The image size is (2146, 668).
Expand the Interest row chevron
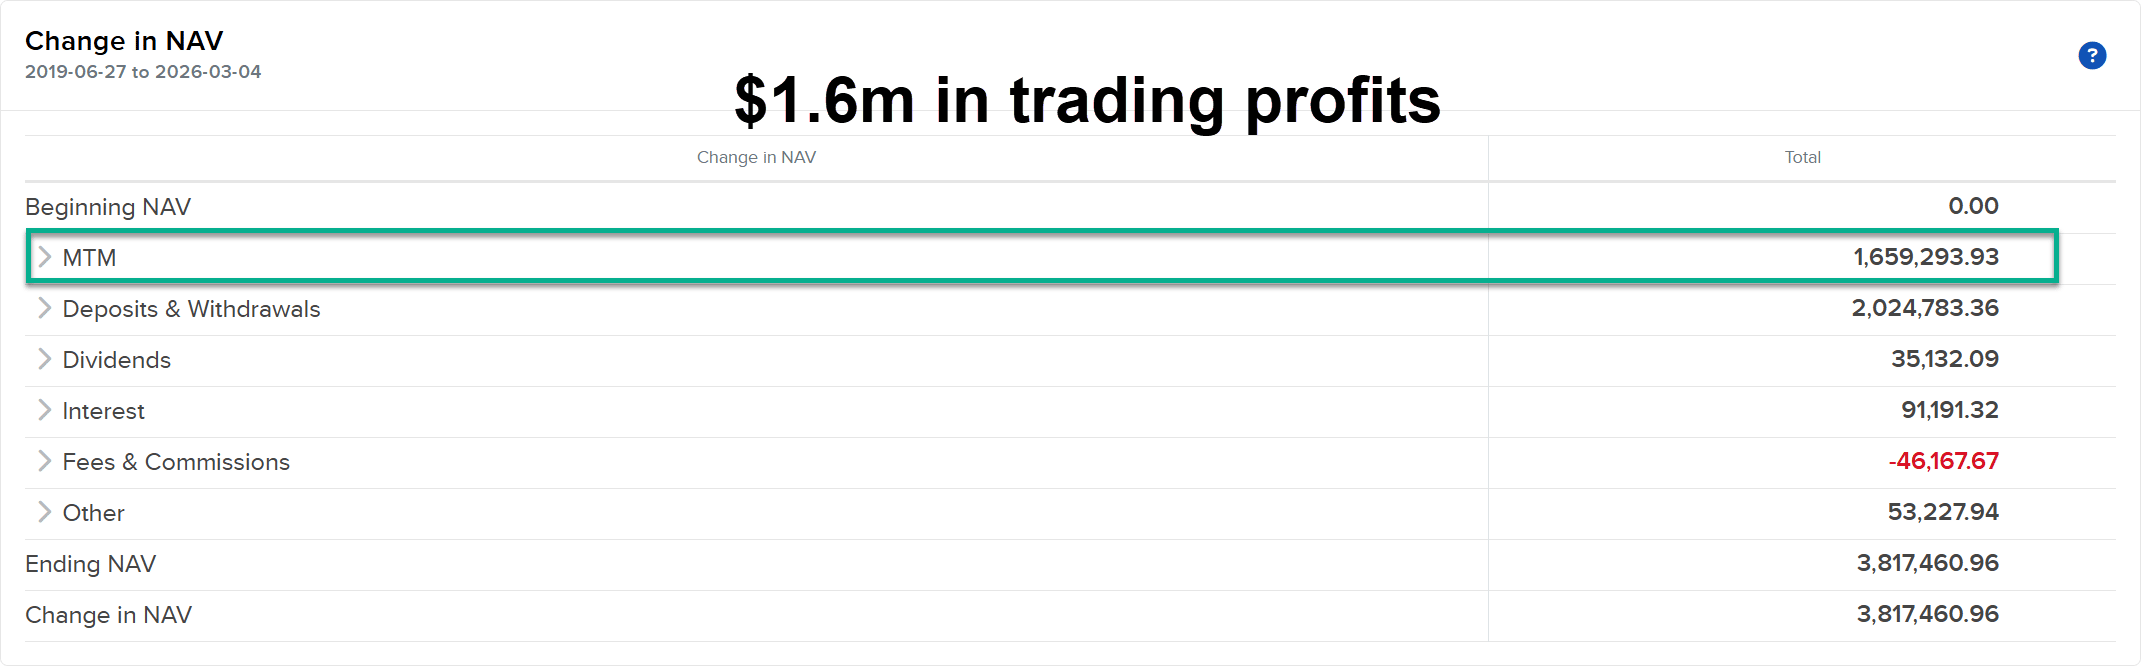pos(44,410)
